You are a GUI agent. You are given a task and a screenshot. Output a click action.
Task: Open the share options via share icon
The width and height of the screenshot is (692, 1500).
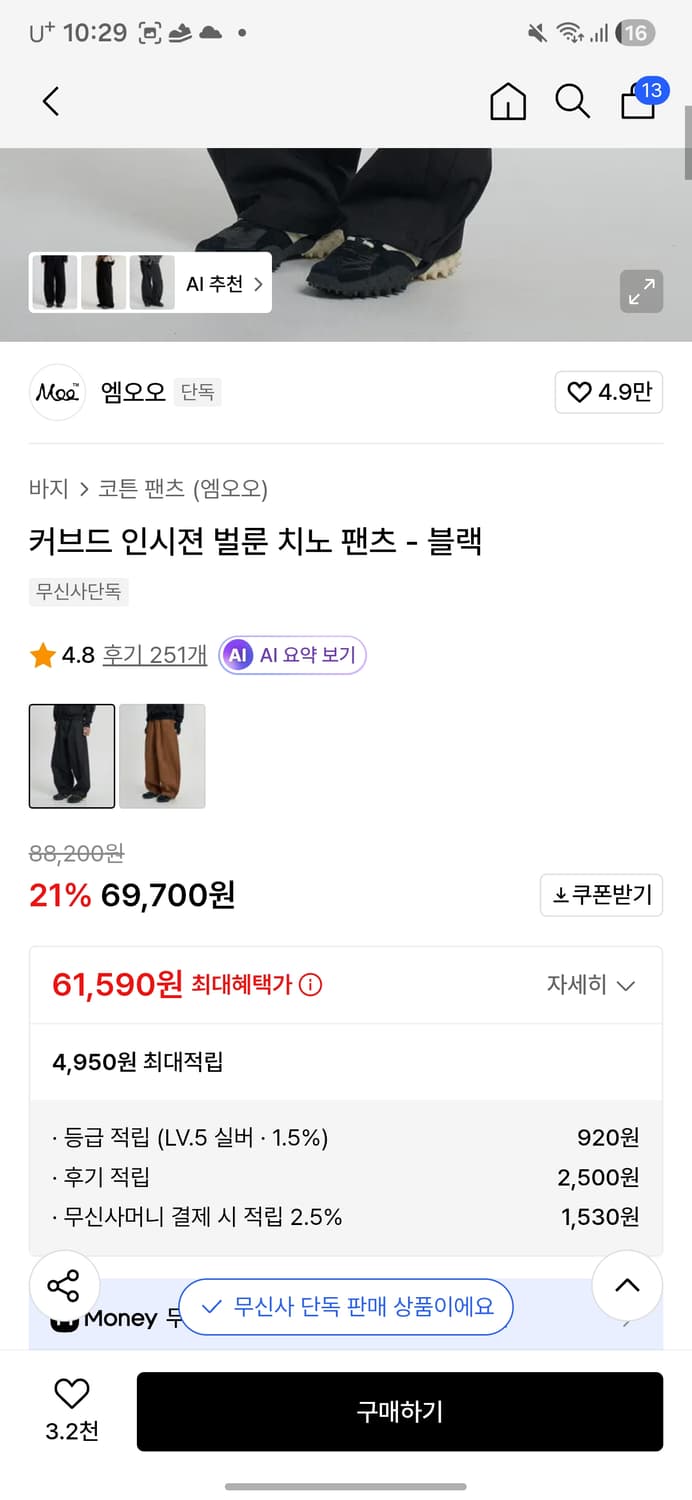(64, 1285)
